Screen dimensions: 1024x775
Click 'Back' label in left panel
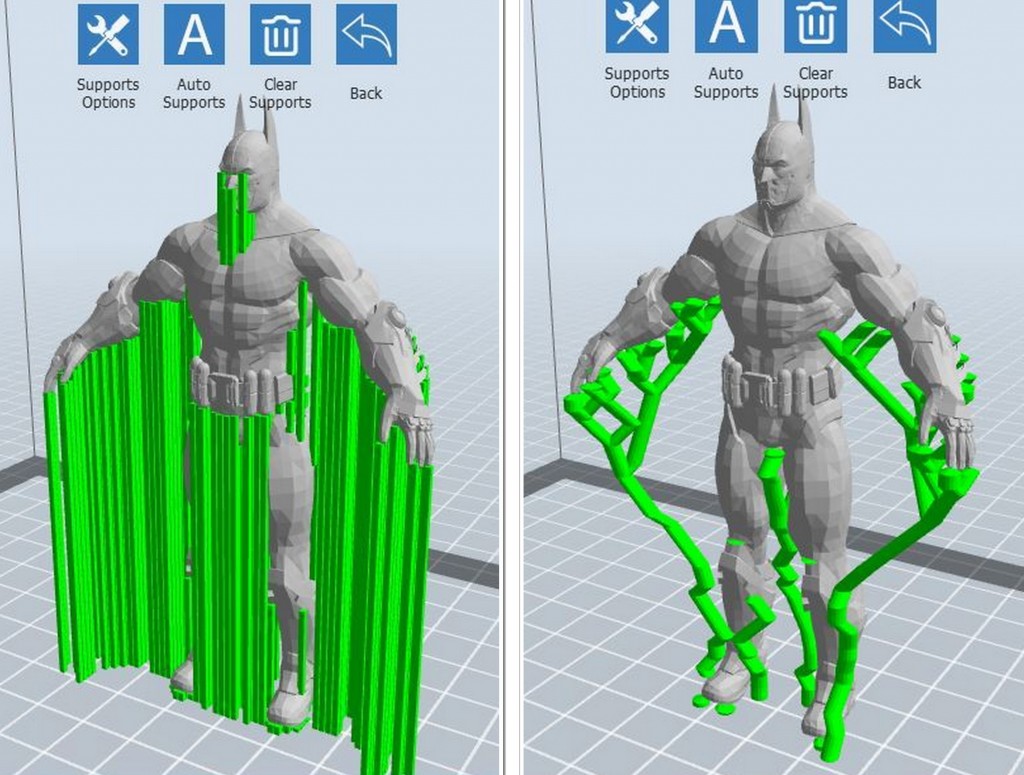pos(366,93)
